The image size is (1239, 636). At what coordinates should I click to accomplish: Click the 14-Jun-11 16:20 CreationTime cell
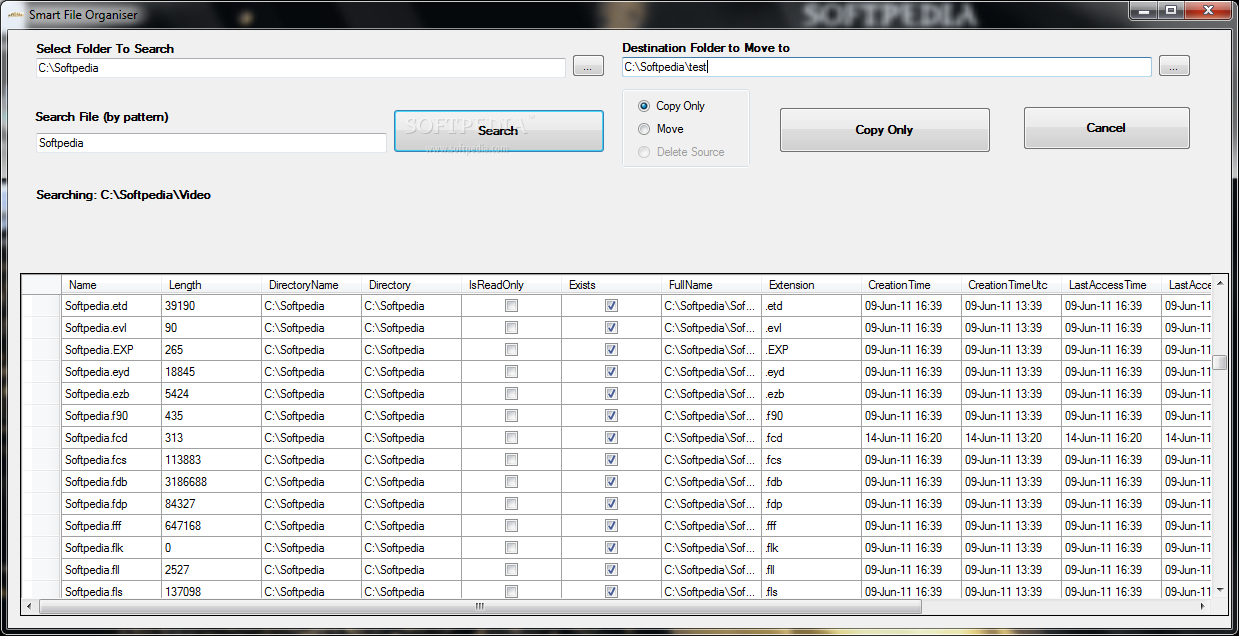click(911, 438)
